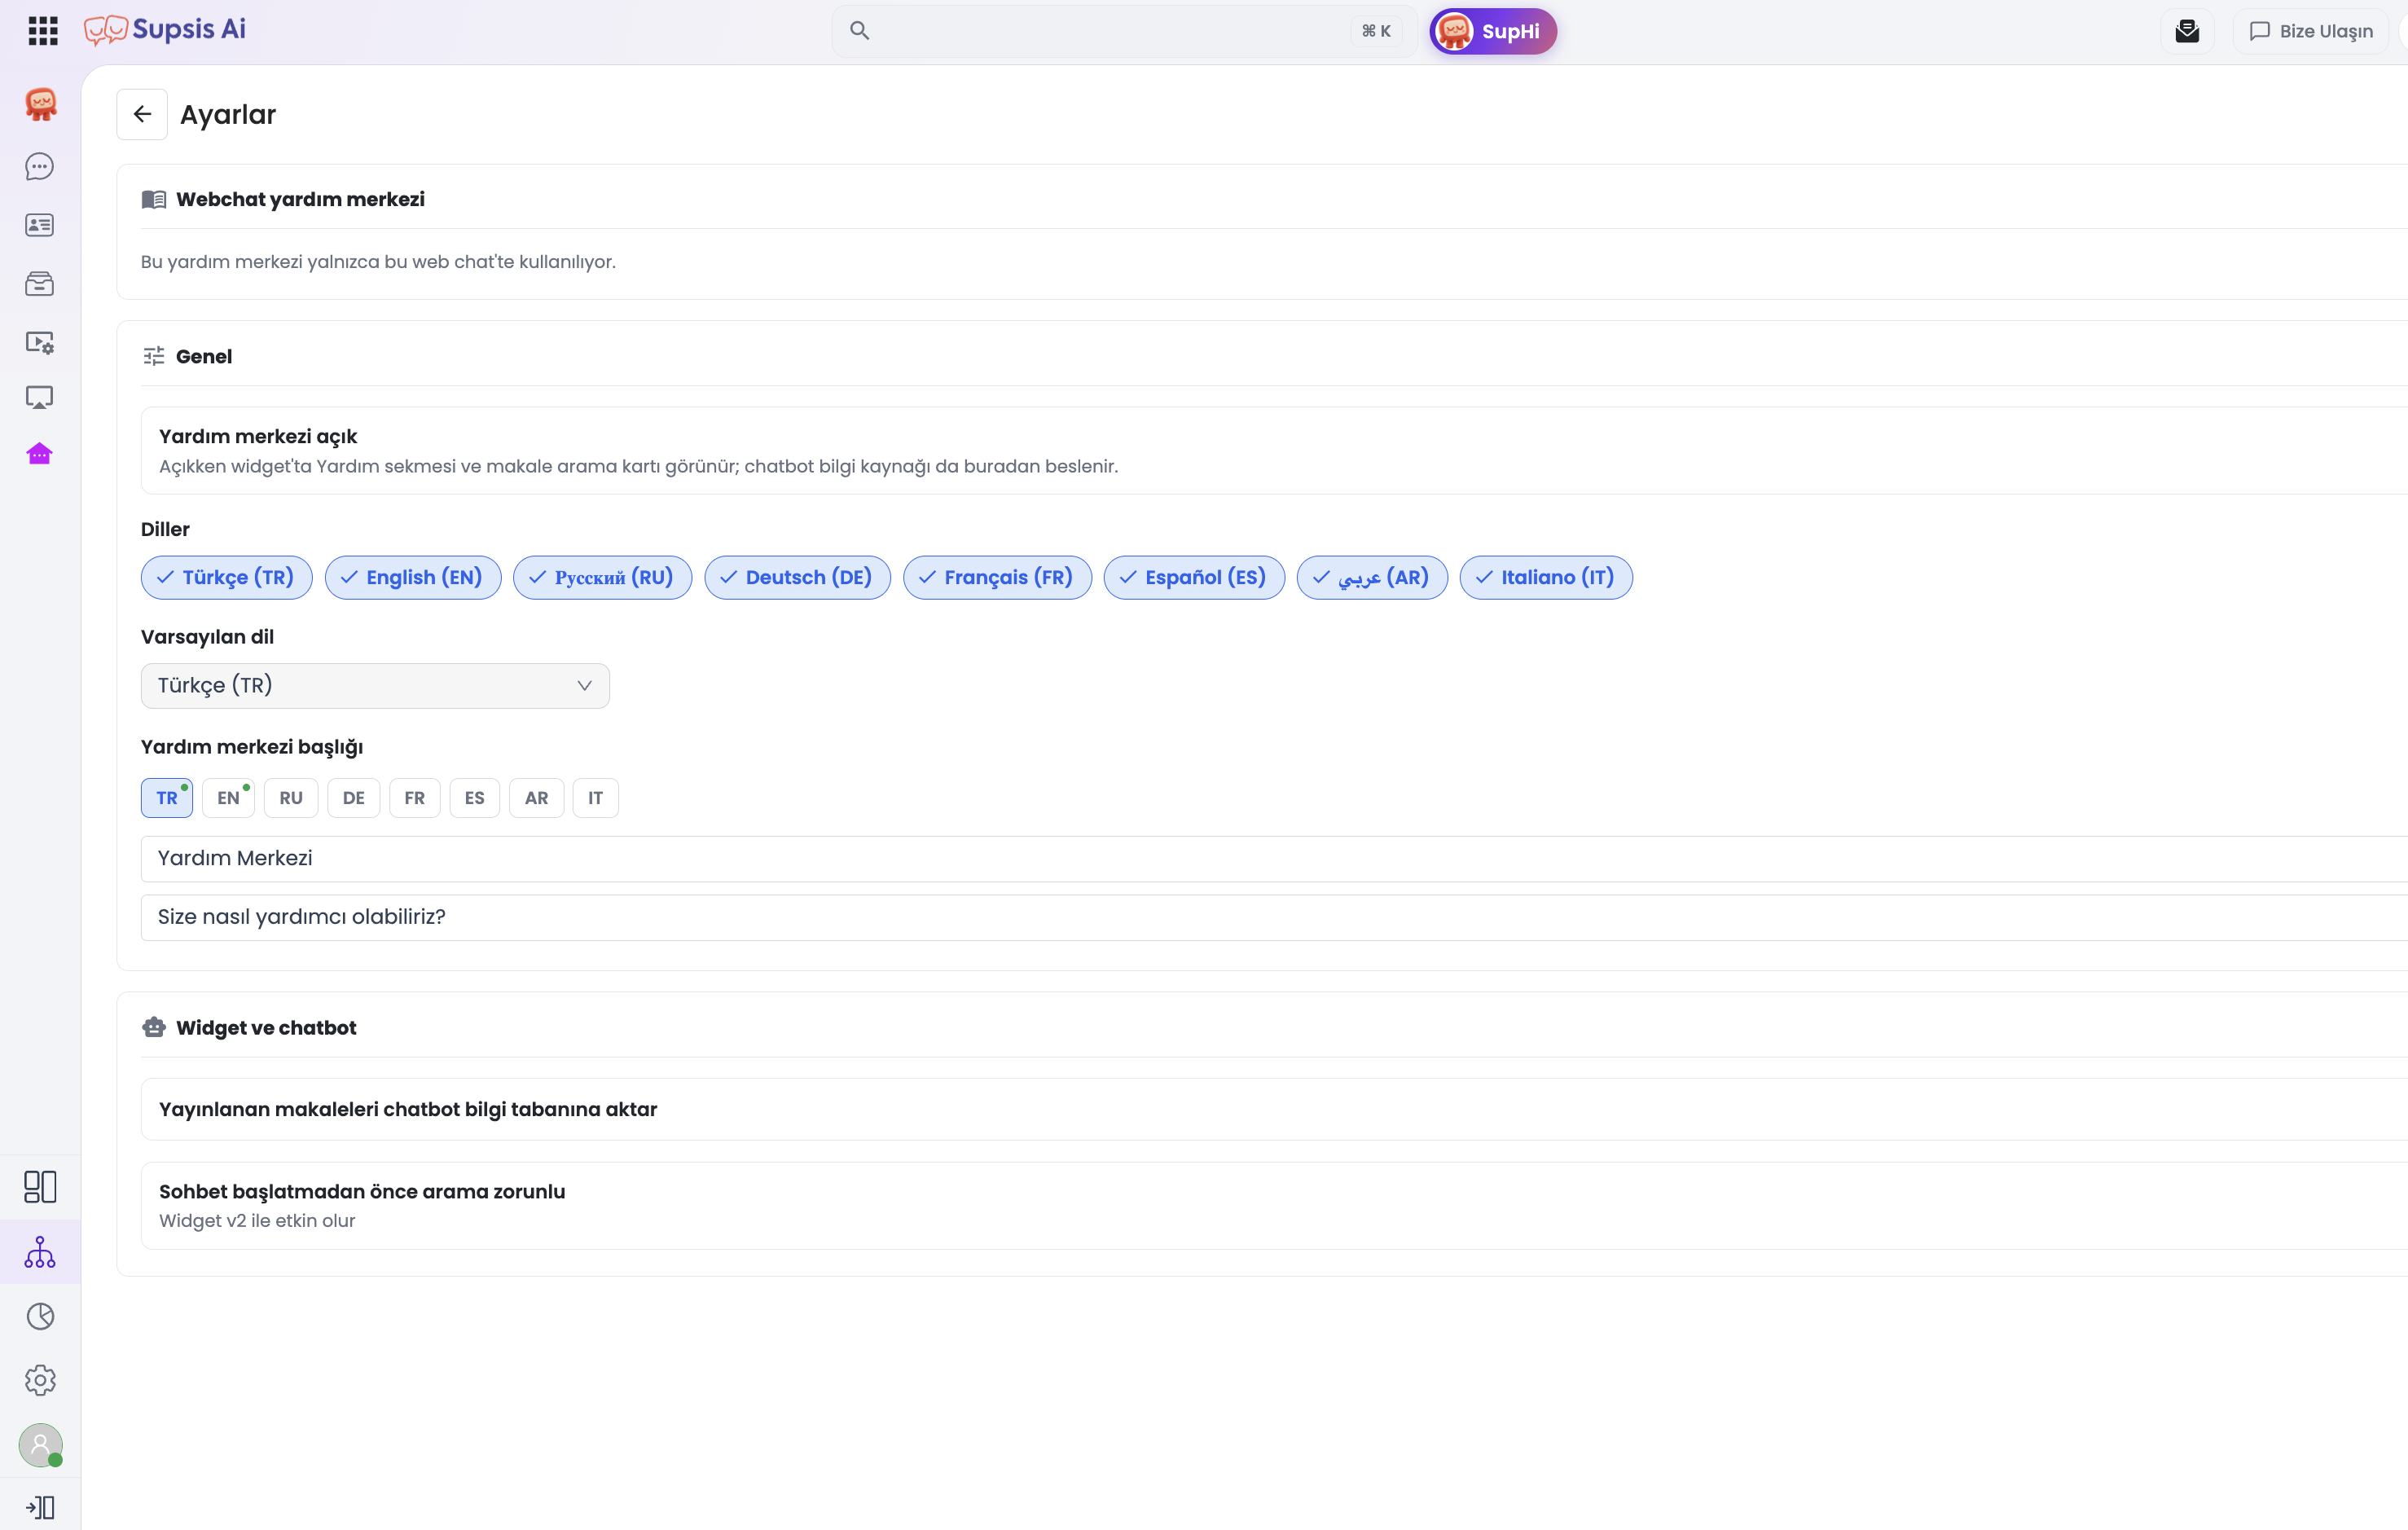
Task: Open the dashboard layout sidebar icon
Action: [40, 1187]
